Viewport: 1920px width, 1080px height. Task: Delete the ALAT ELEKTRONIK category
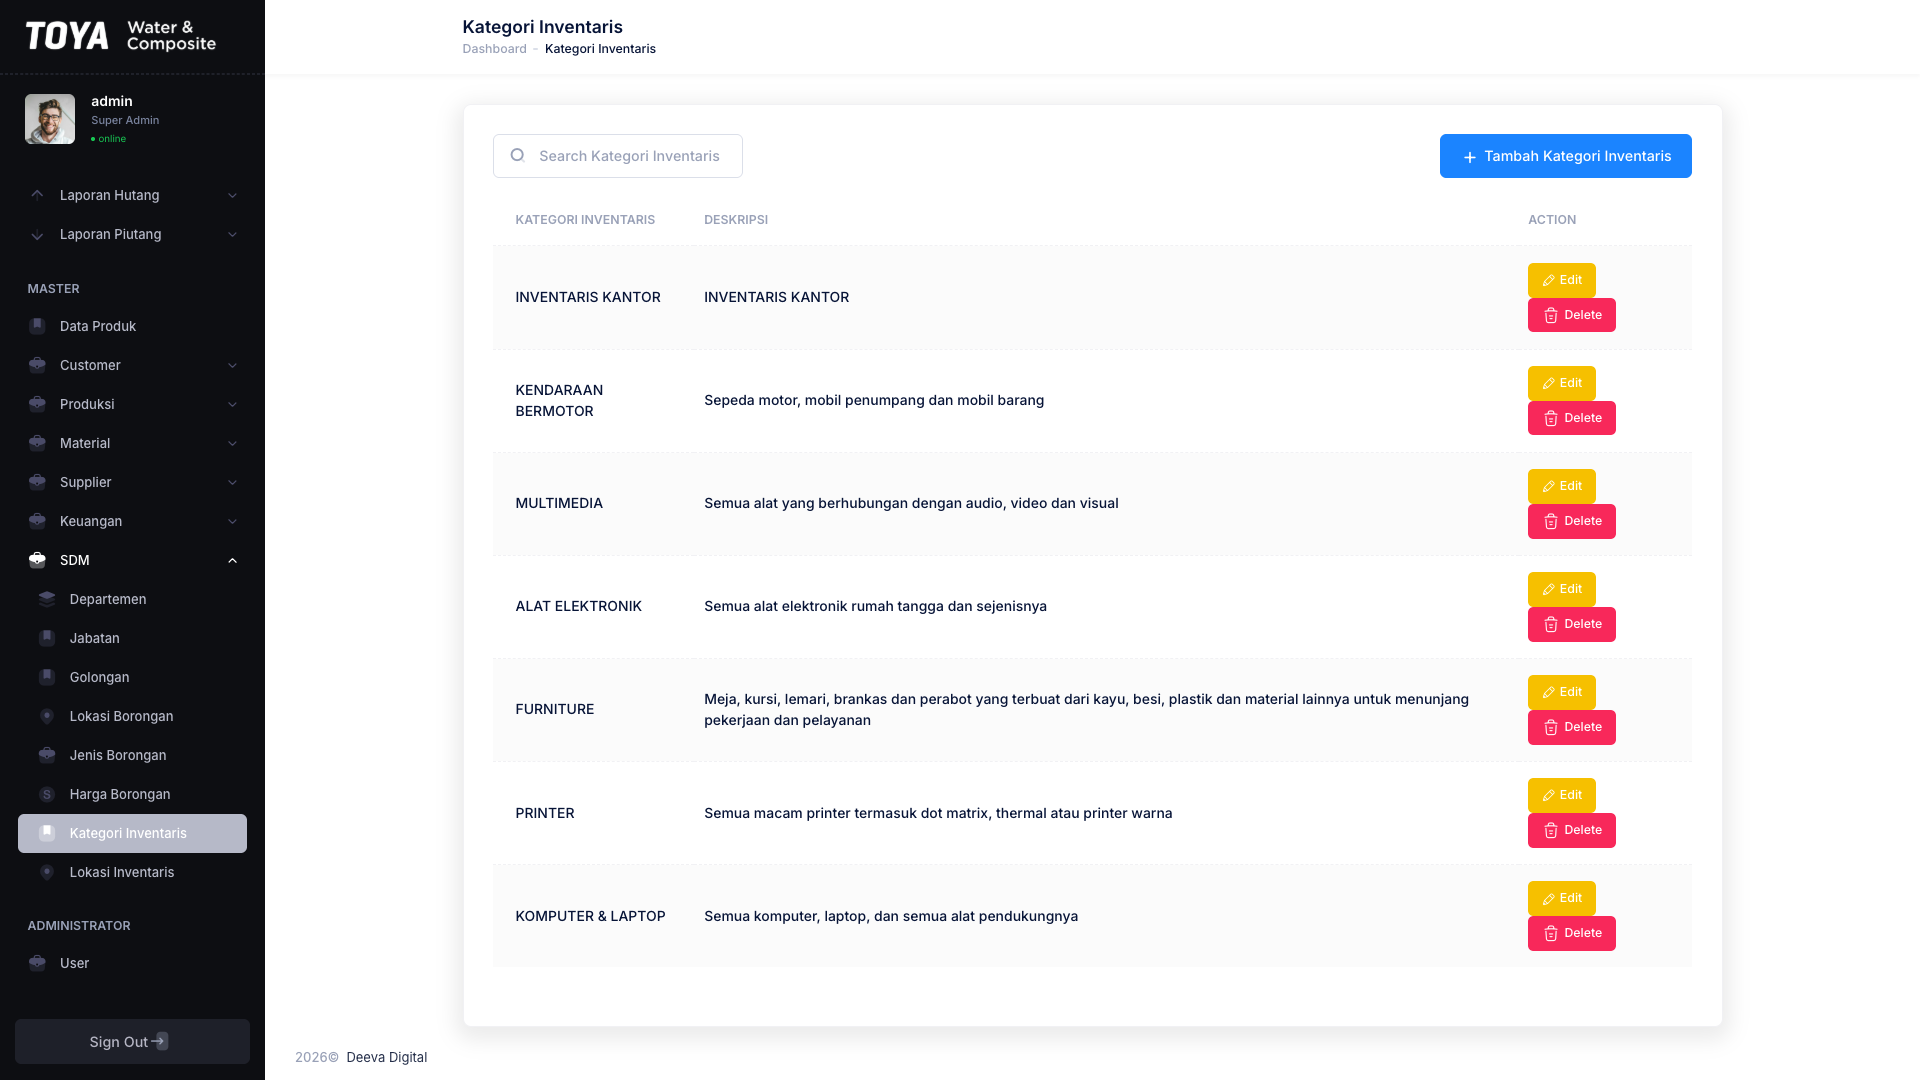(1571, 624)
